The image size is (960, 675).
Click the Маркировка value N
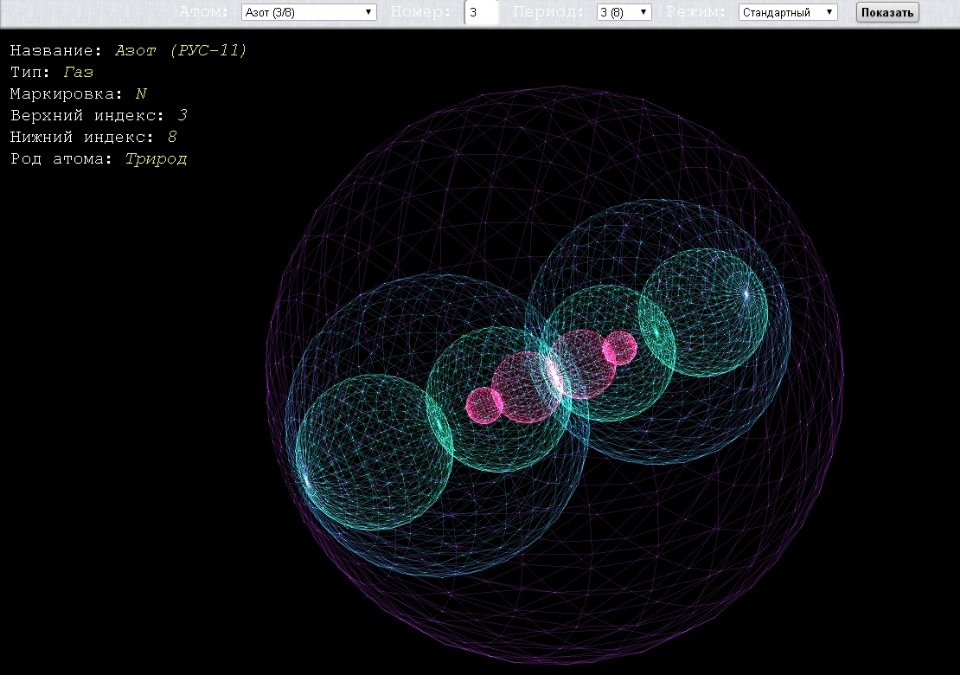coord(141,94)
